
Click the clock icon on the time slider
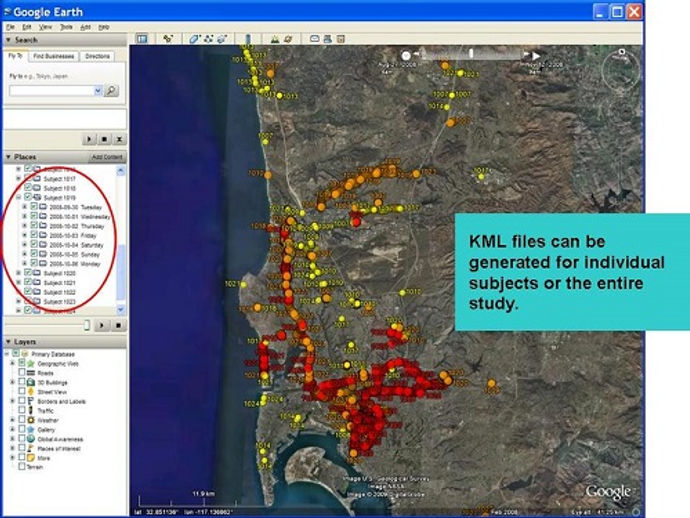point(406,56)
